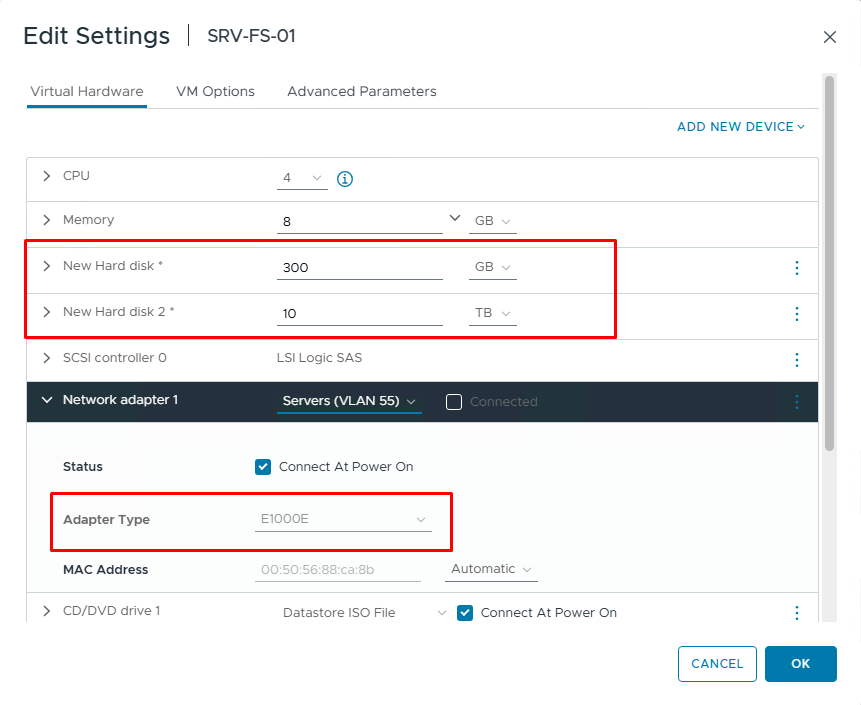This screenshot has width=861, height=705.
Task: Click the Cancel button
Action: (717, 664)
